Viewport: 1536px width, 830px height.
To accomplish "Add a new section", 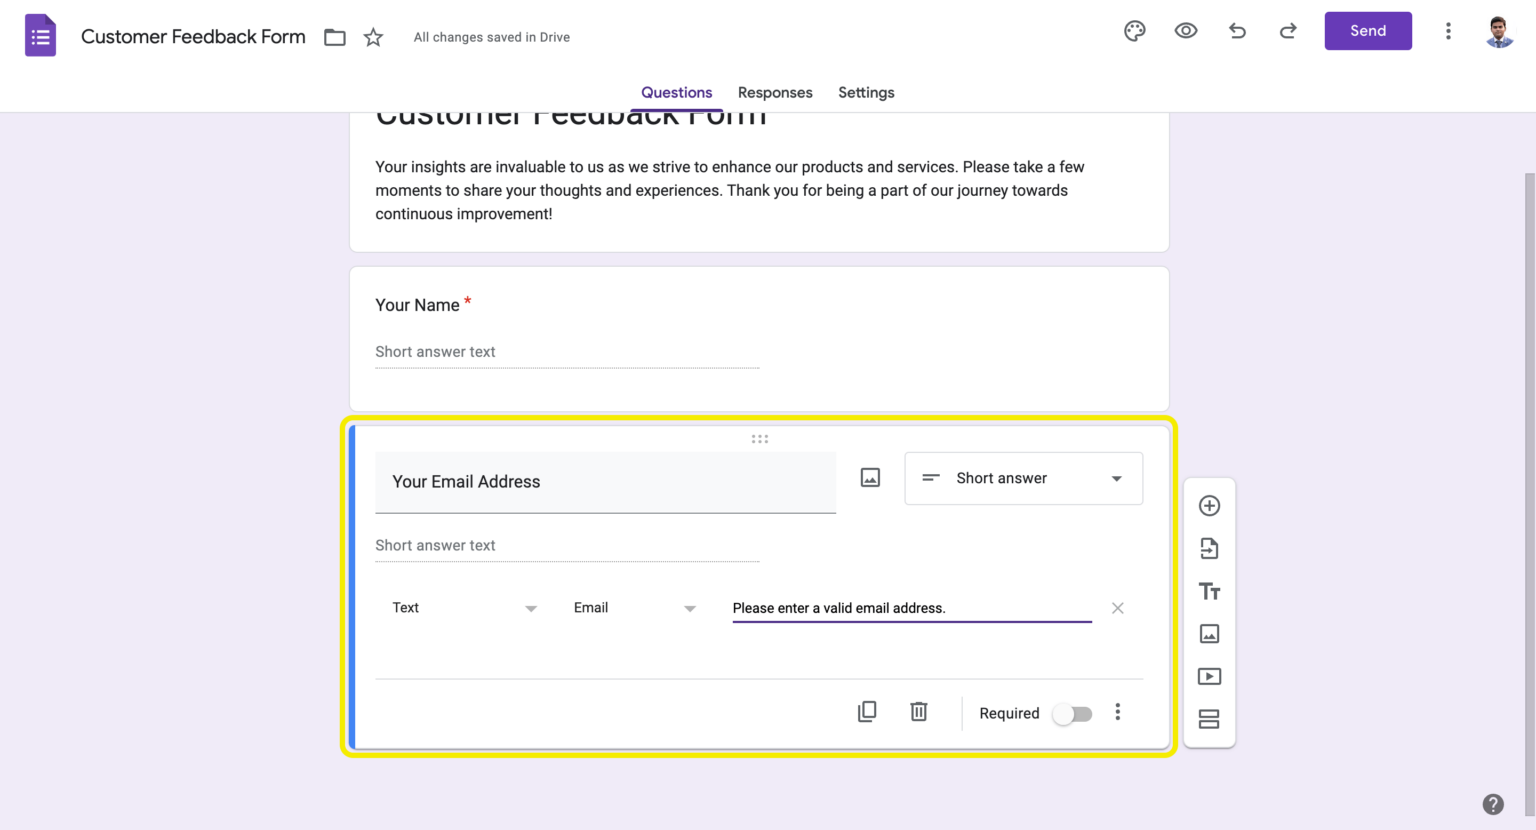I will click(x=1209, y=718).
